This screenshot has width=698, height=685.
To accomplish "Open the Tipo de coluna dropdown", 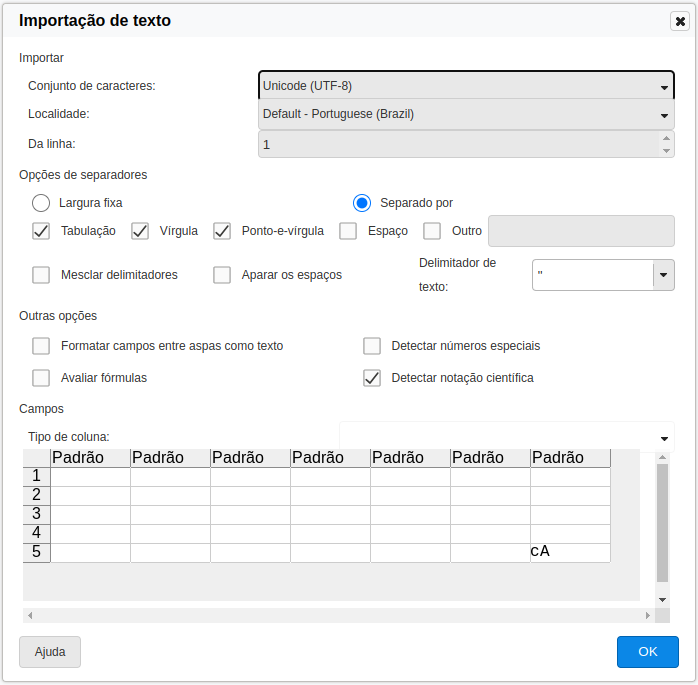I will coord(506,437).
